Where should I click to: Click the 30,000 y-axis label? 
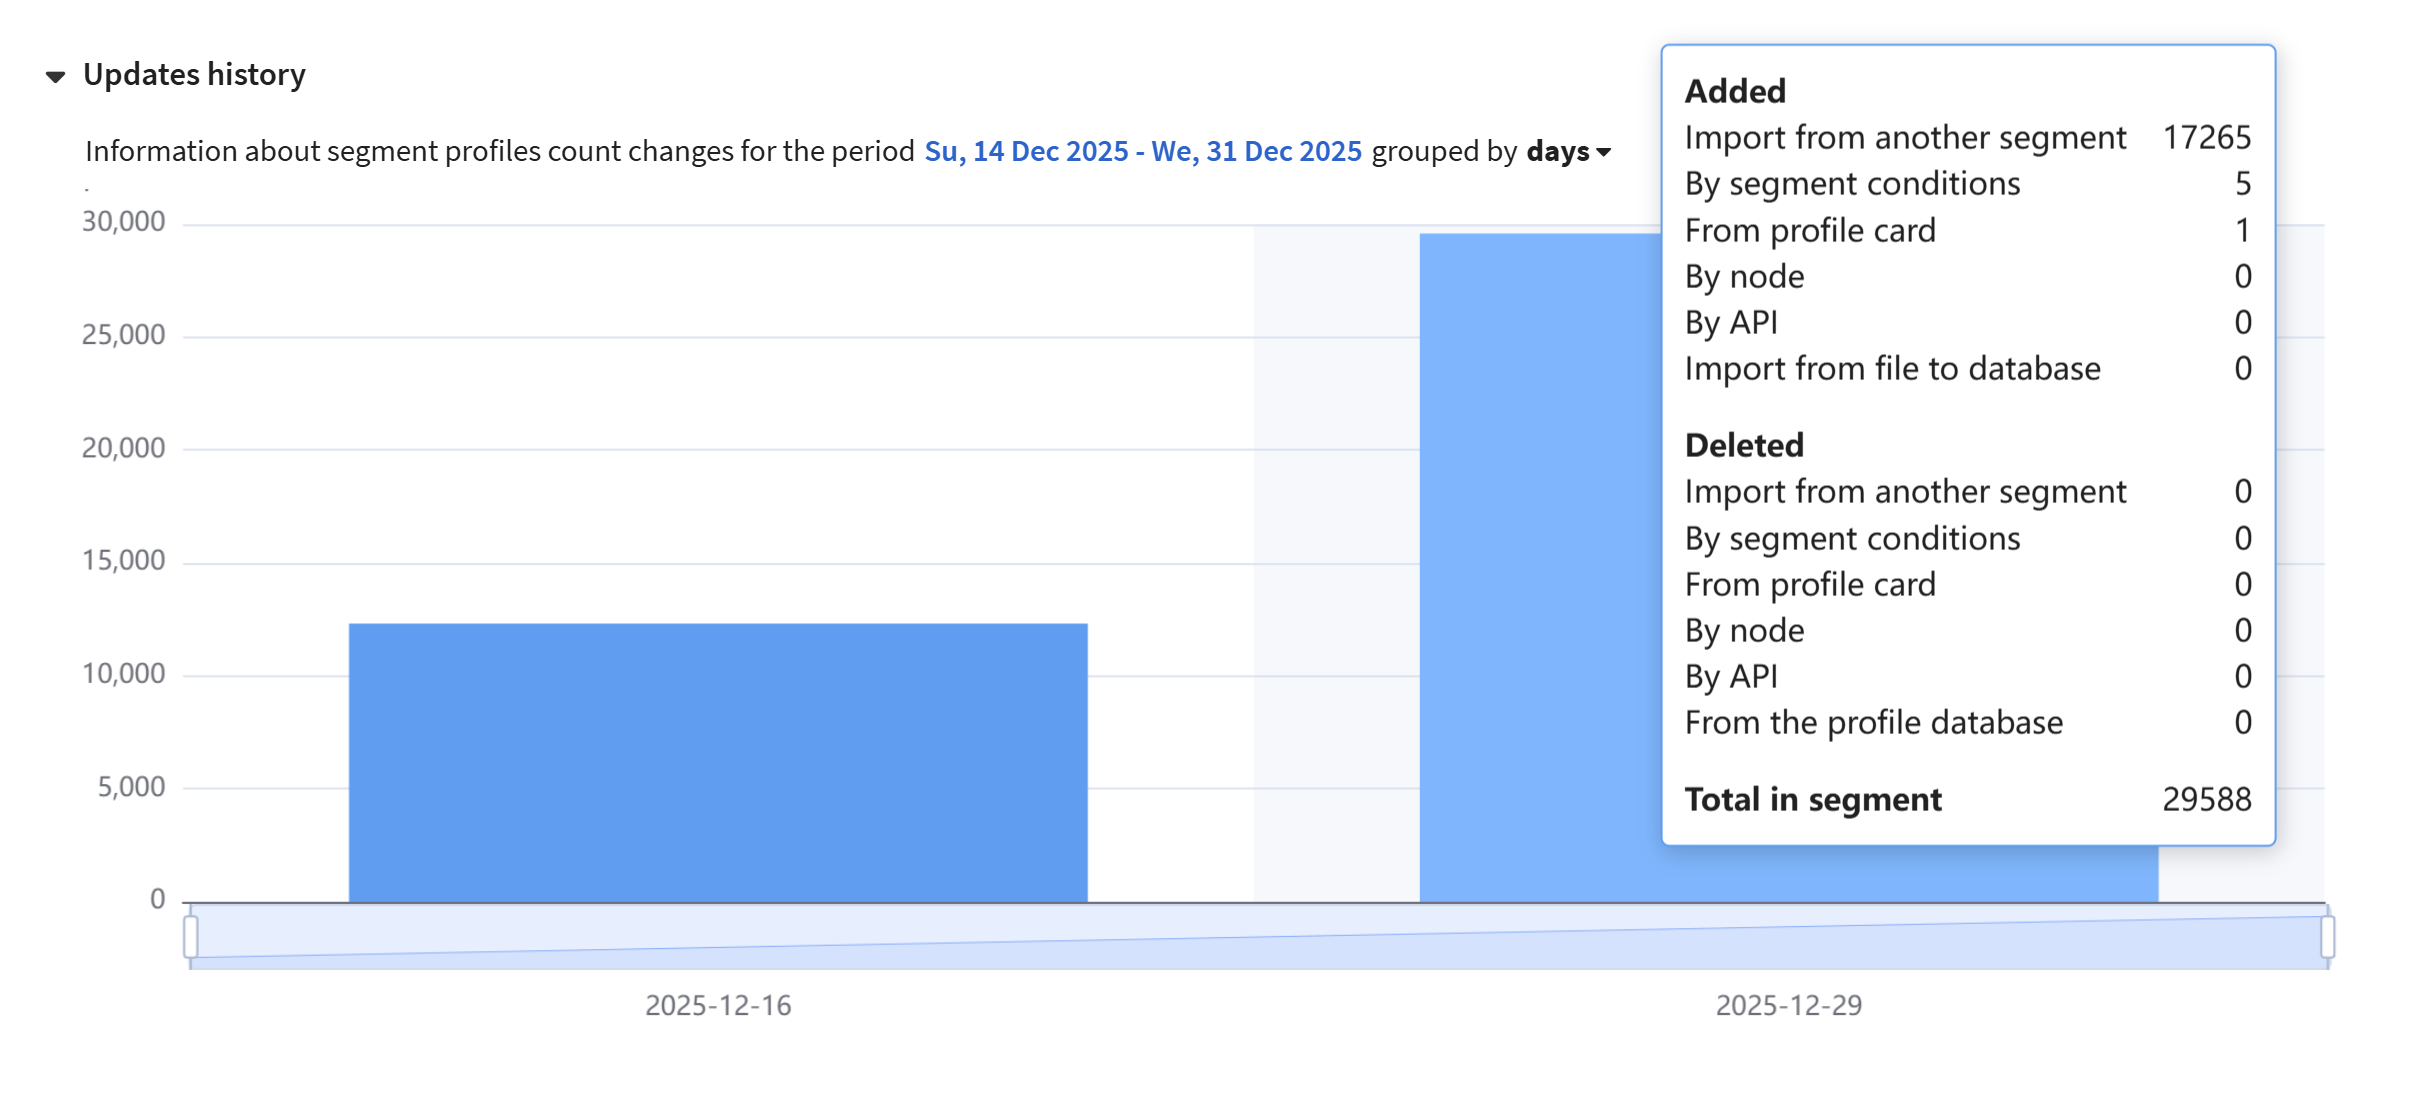(x=123, y=222)
